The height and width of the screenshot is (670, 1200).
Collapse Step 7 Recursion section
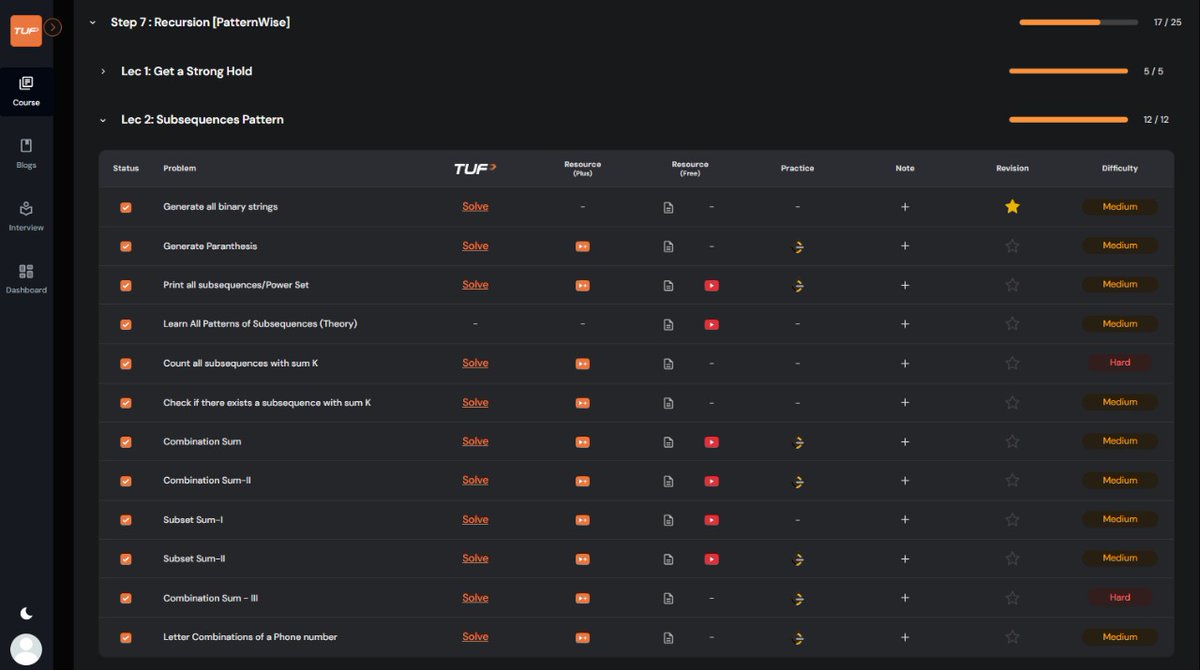[93, 22]
